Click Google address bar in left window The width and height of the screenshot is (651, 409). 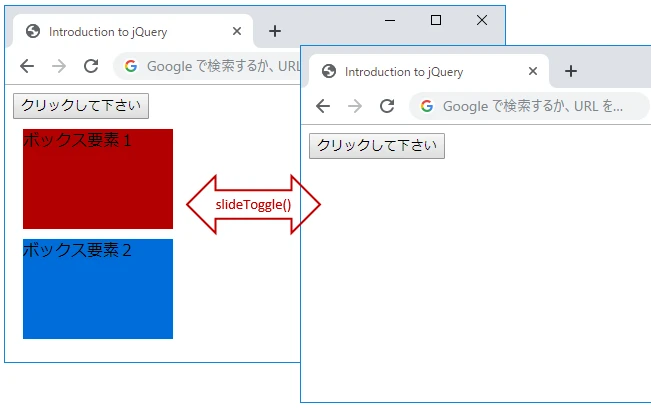pyautogui.click(x=206, y=66)
